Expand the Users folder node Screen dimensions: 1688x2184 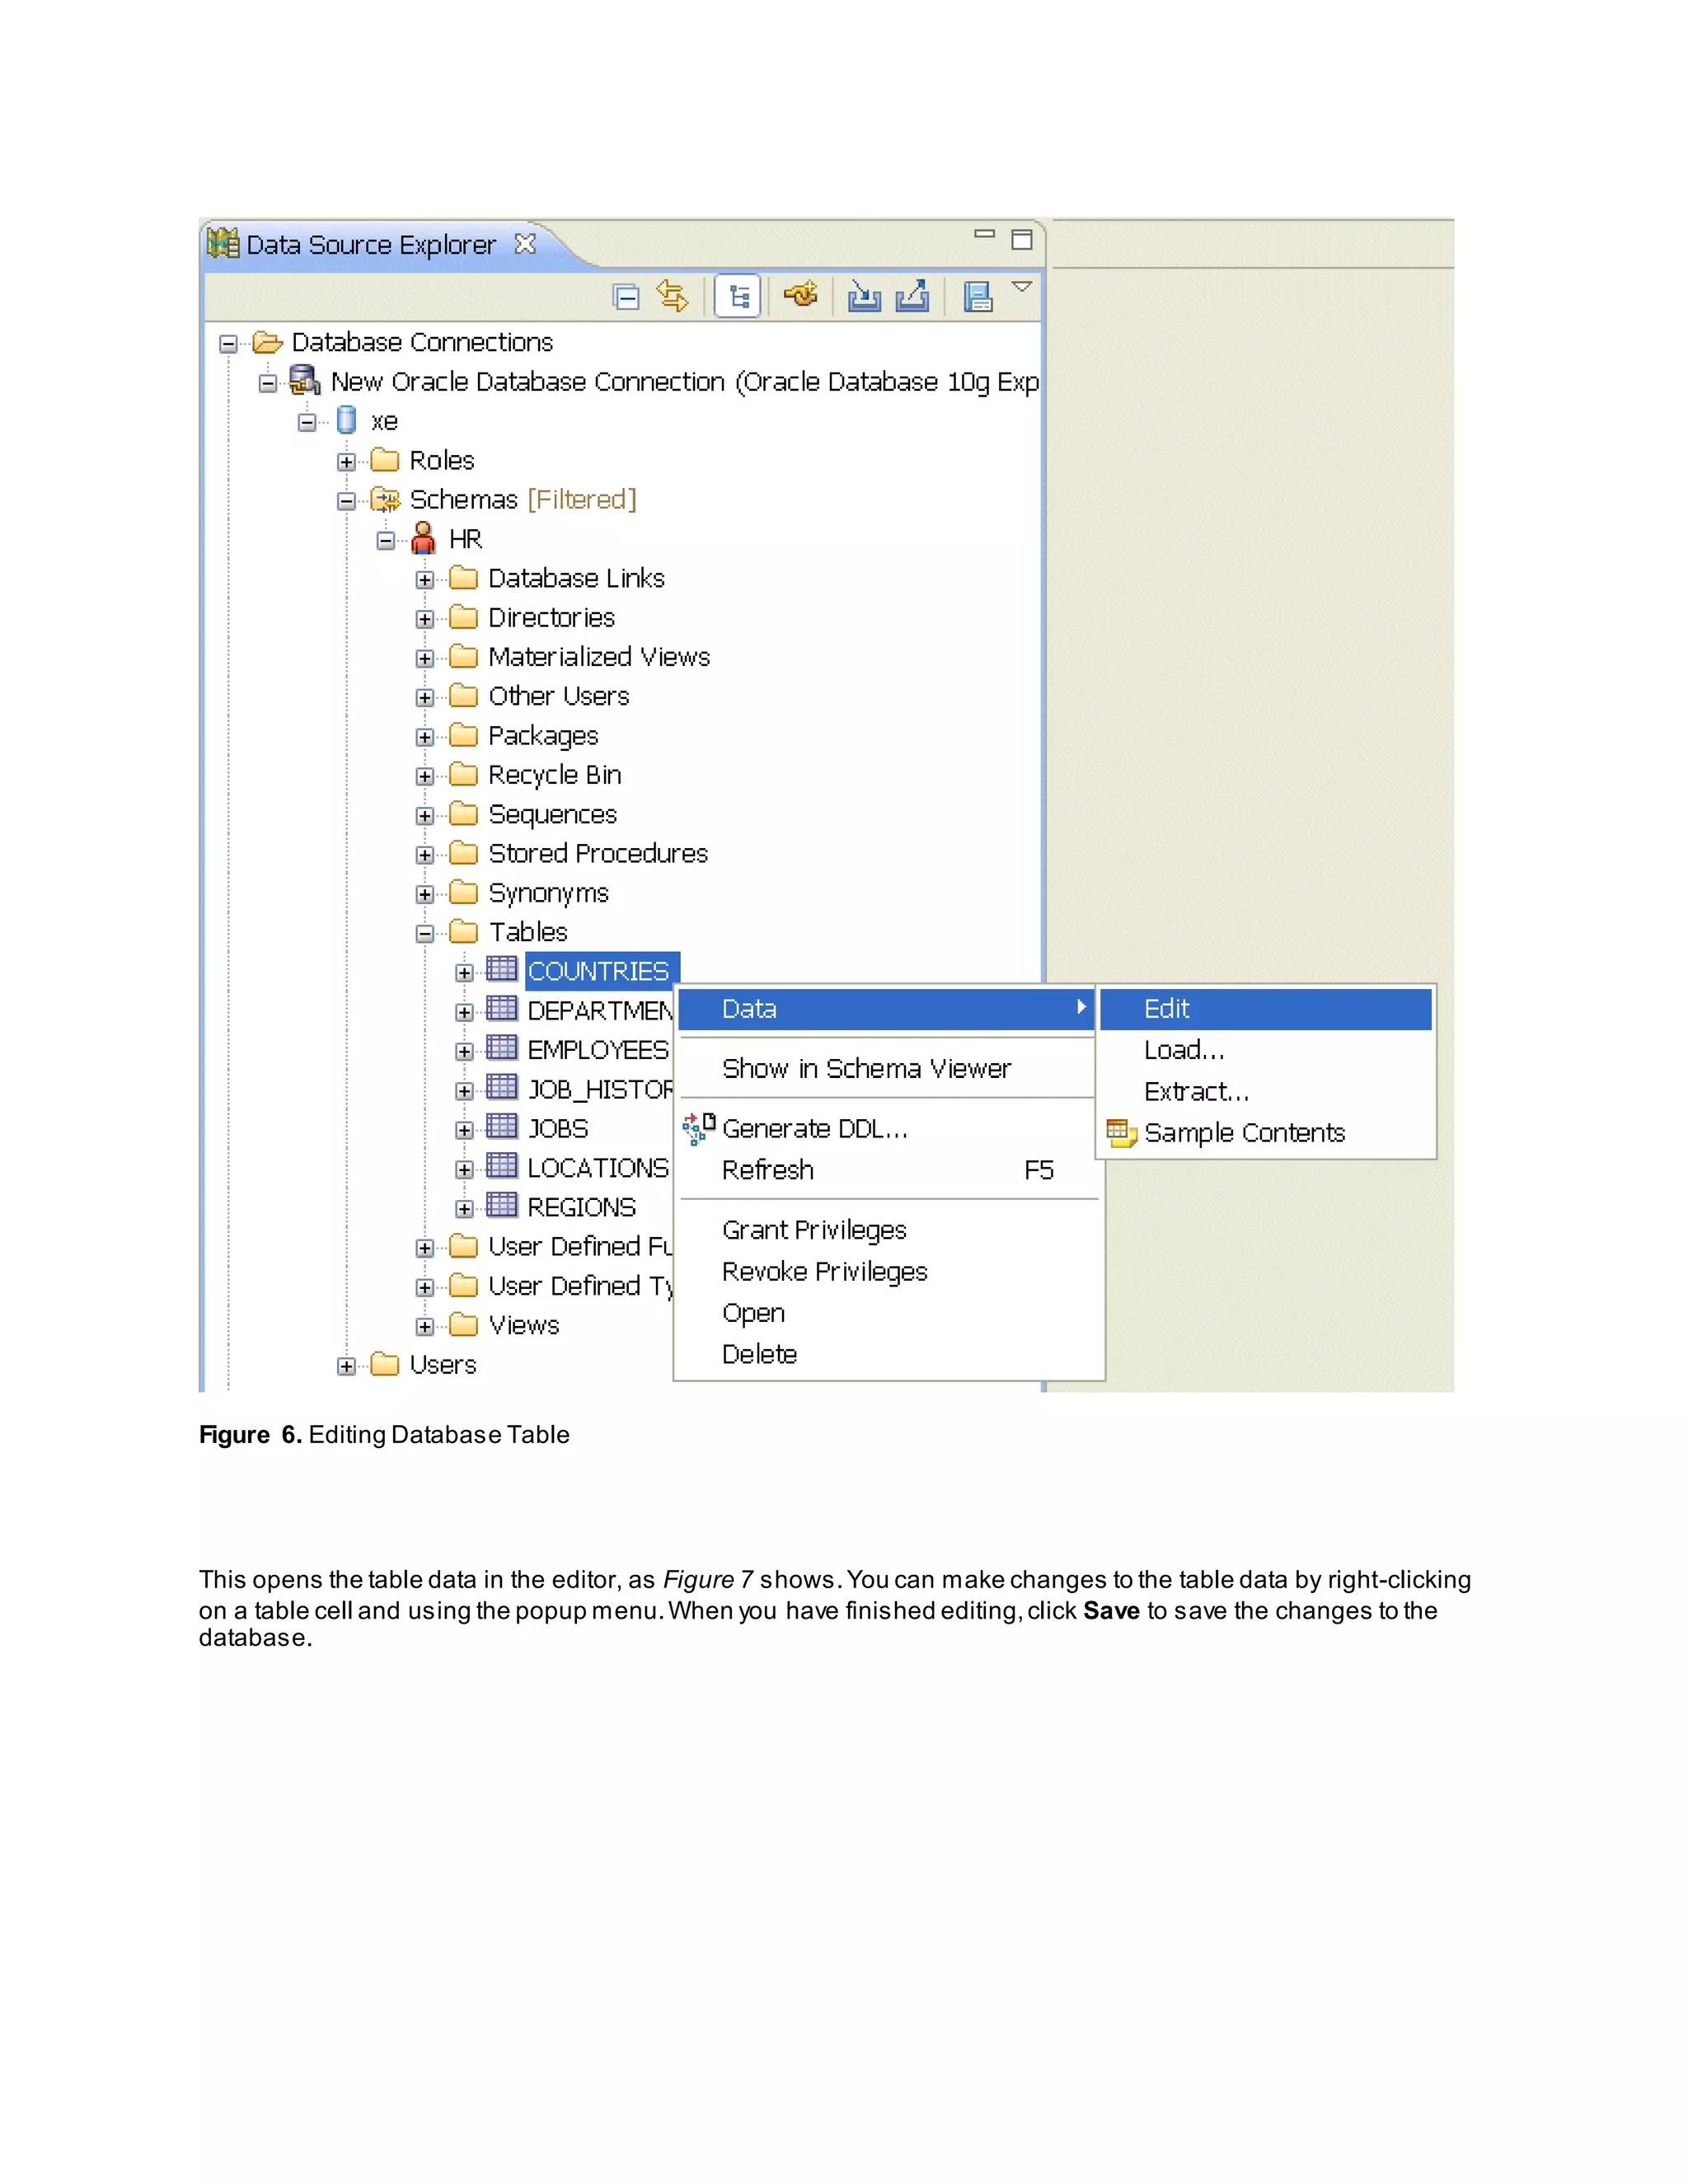346,1367
